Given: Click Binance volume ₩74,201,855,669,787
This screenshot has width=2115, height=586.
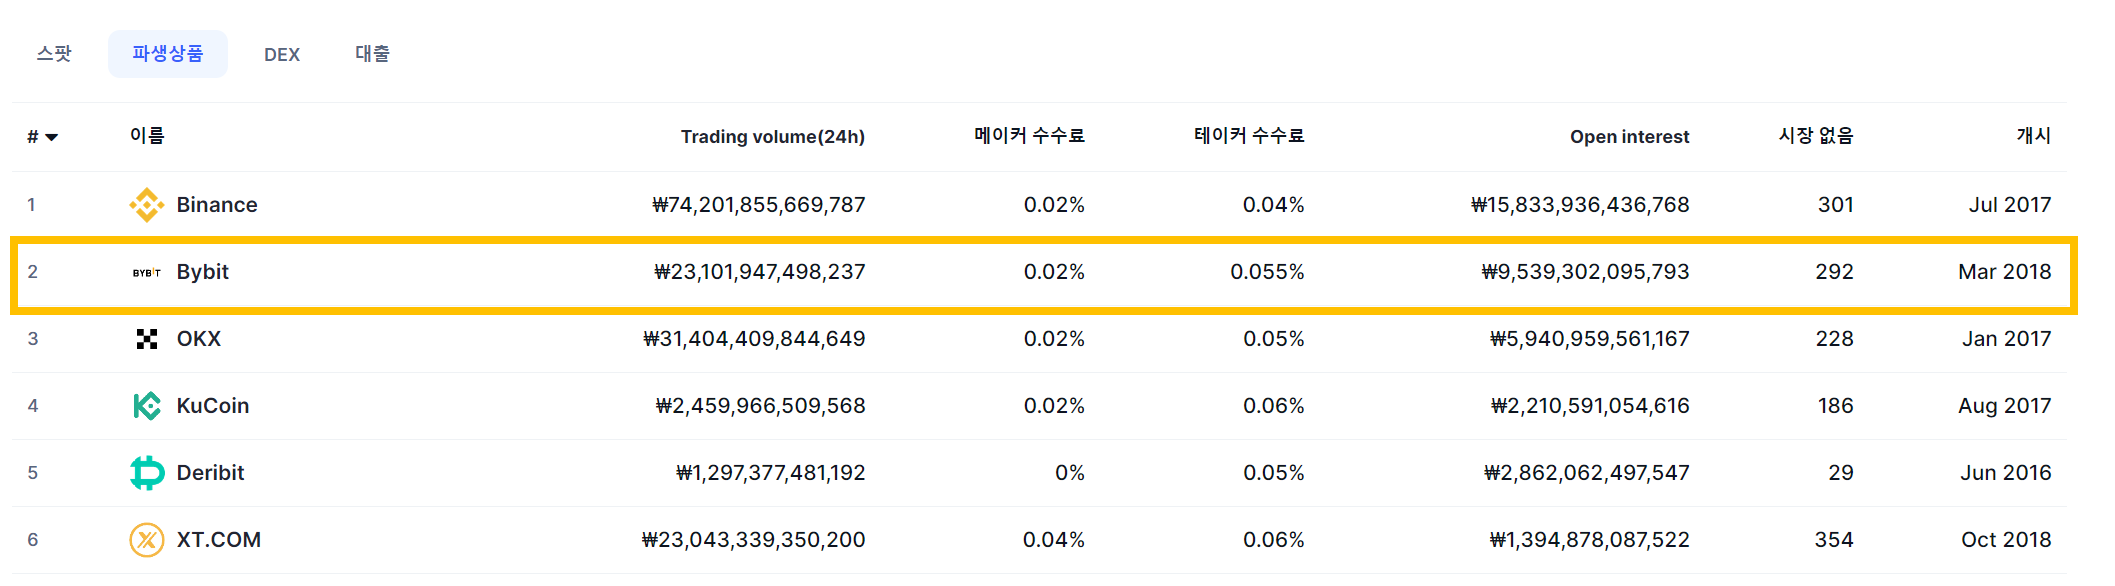Looking at the screenshot, I should point(759,205).
